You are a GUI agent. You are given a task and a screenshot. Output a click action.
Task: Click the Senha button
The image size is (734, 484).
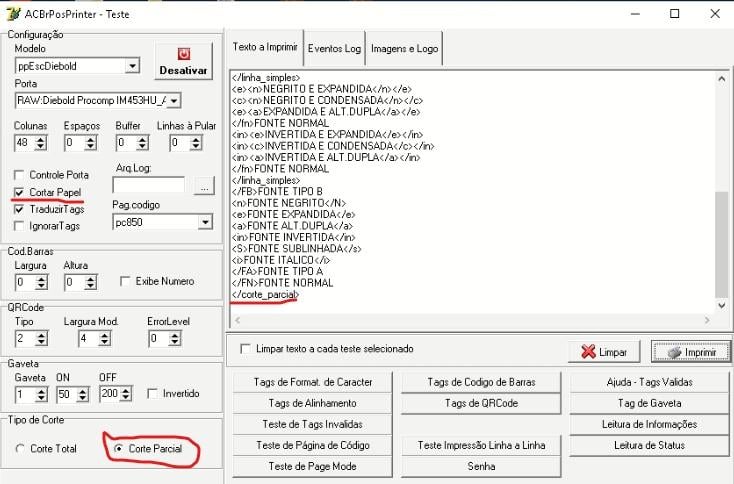click(481, 466)
